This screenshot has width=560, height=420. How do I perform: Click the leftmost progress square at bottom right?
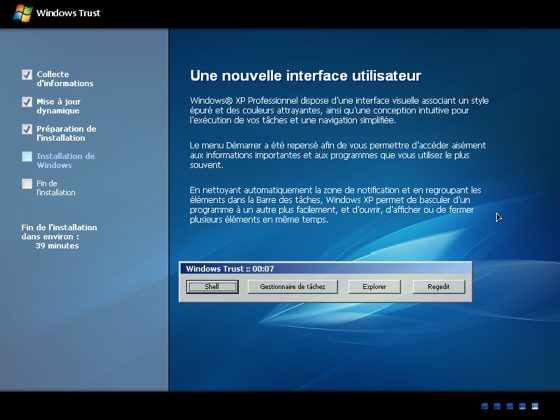tap(485, 406)
